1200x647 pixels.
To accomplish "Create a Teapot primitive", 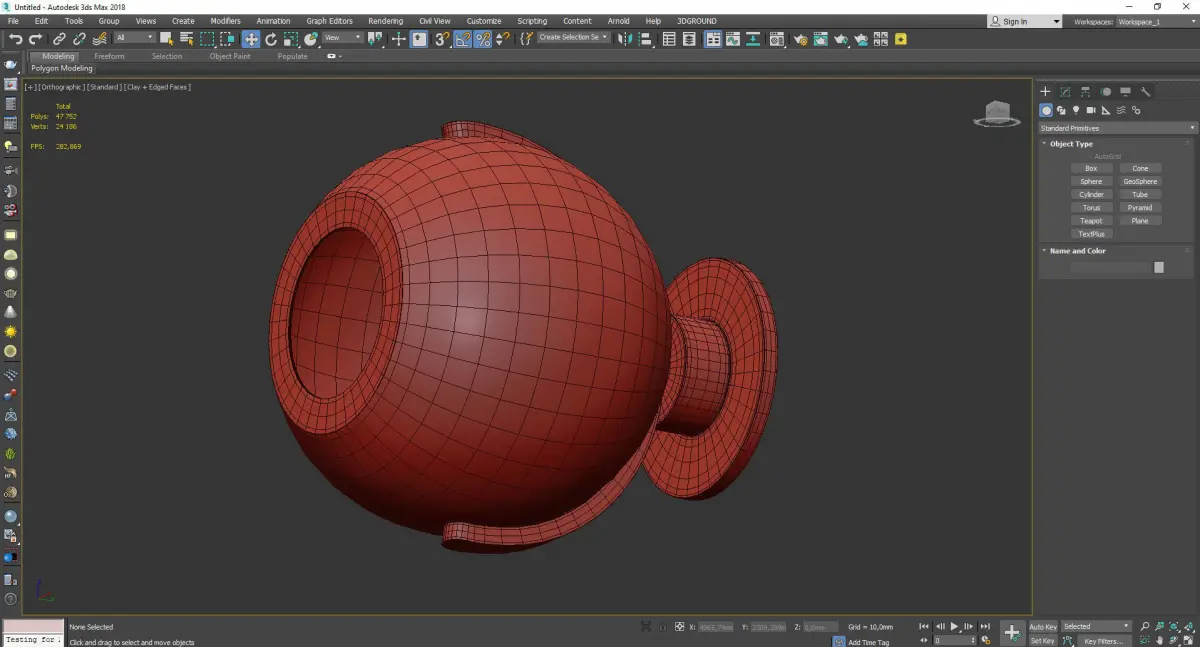I will pyautogui.click(x=1091, y=221).
